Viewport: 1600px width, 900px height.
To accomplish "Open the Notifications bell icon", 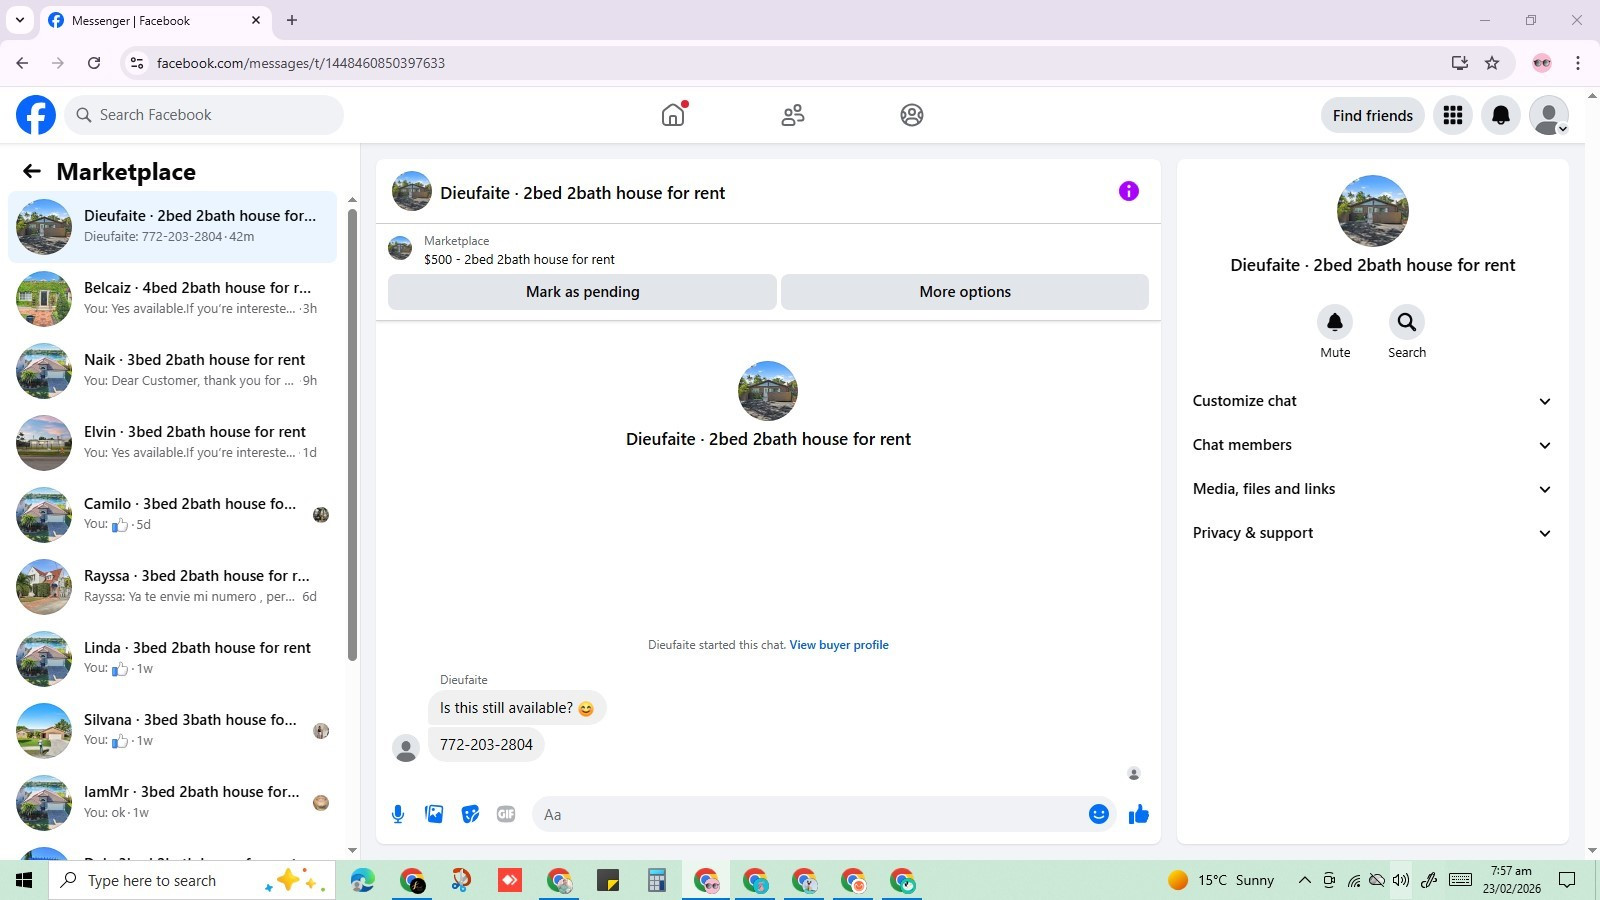I will click(1501, 115).
